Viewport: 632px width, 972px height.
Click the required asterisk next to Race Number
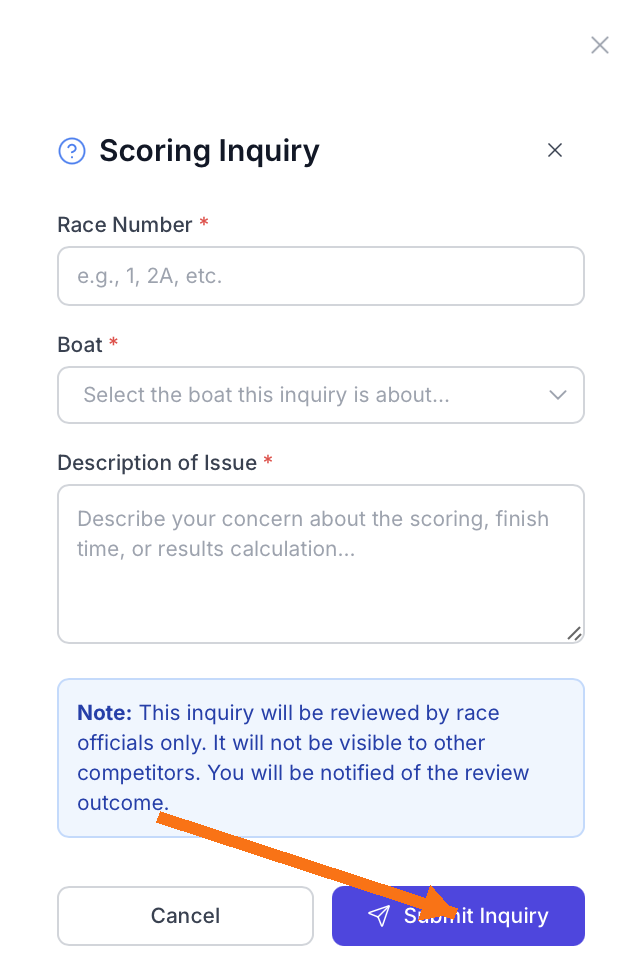coord(203,224)
